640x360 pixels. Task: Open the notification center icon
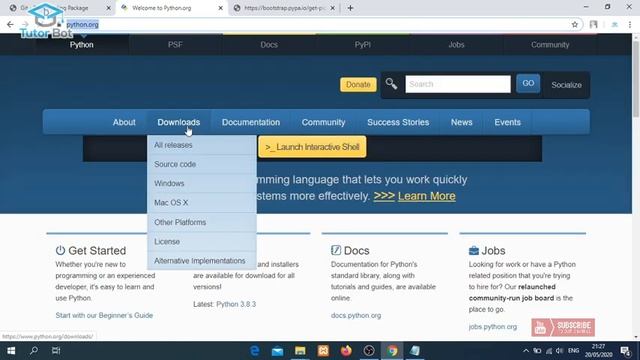pyautogui.click(x=625, y=351)
